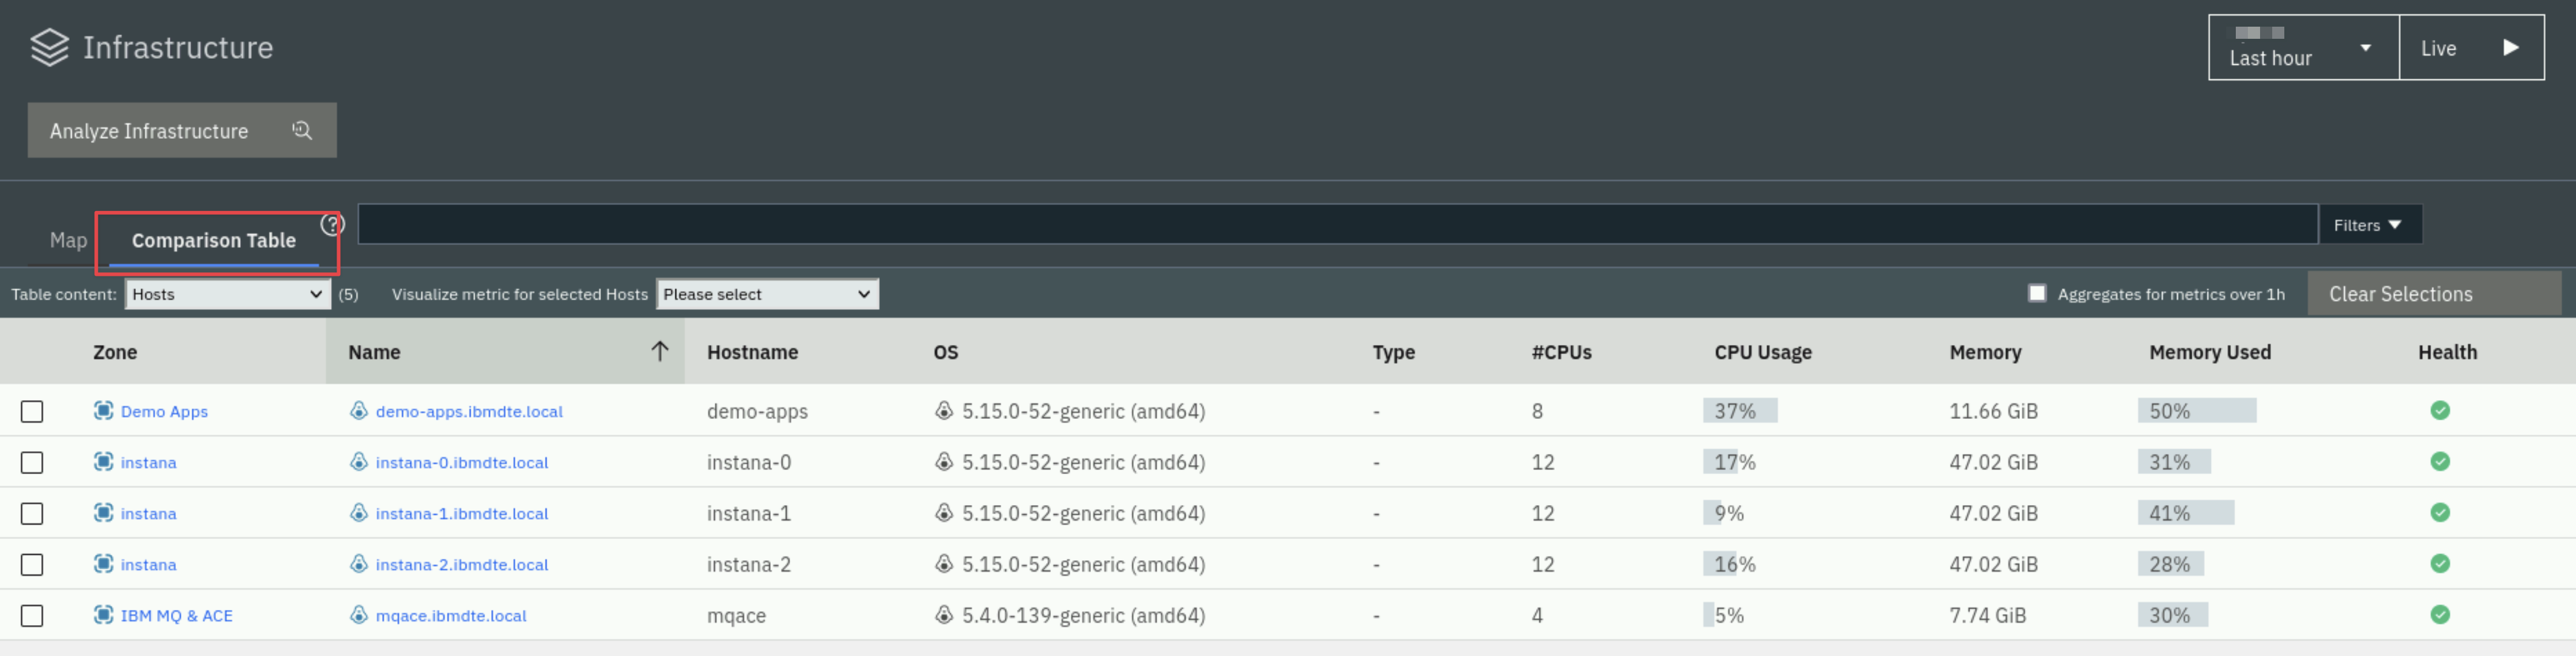The width and height of the screenshot is (2576, 656).
Task: Click the IBM MQ & ACE zone icon
Action: [x=103, y=614]
